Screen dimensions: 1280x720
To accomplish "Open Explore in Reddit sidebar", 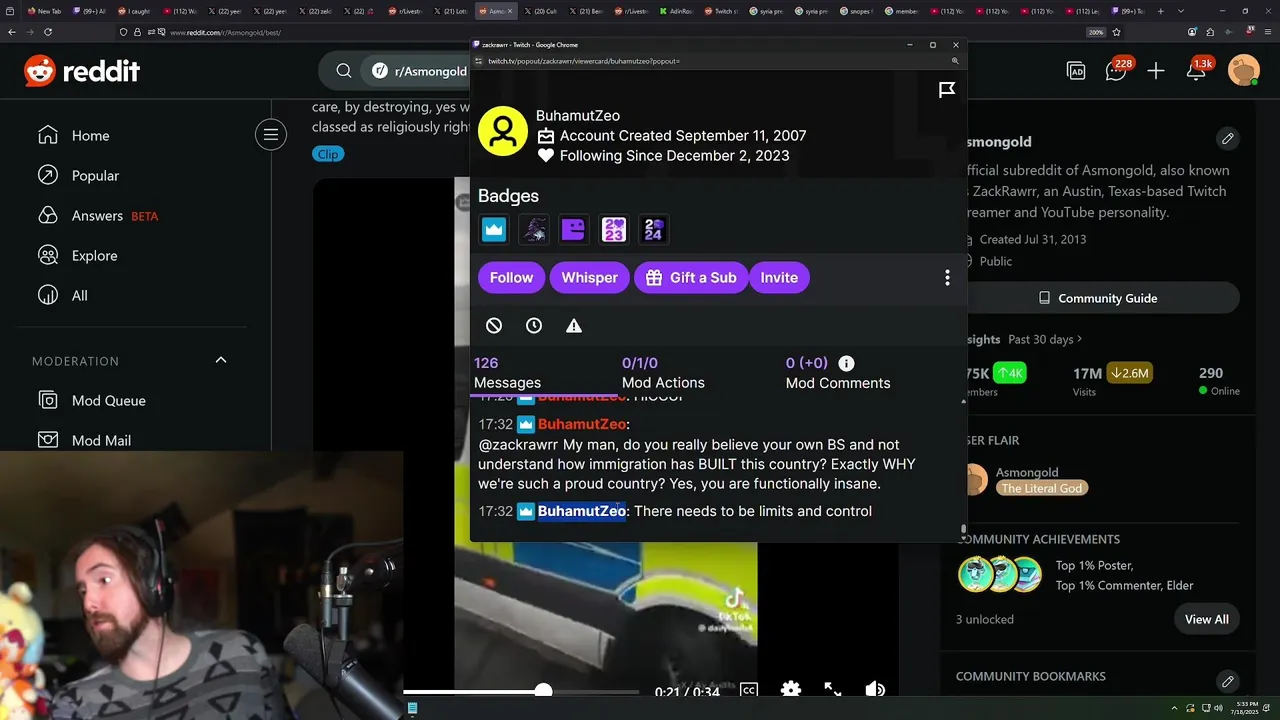I will pyautogui.click(x=94, y=256).
